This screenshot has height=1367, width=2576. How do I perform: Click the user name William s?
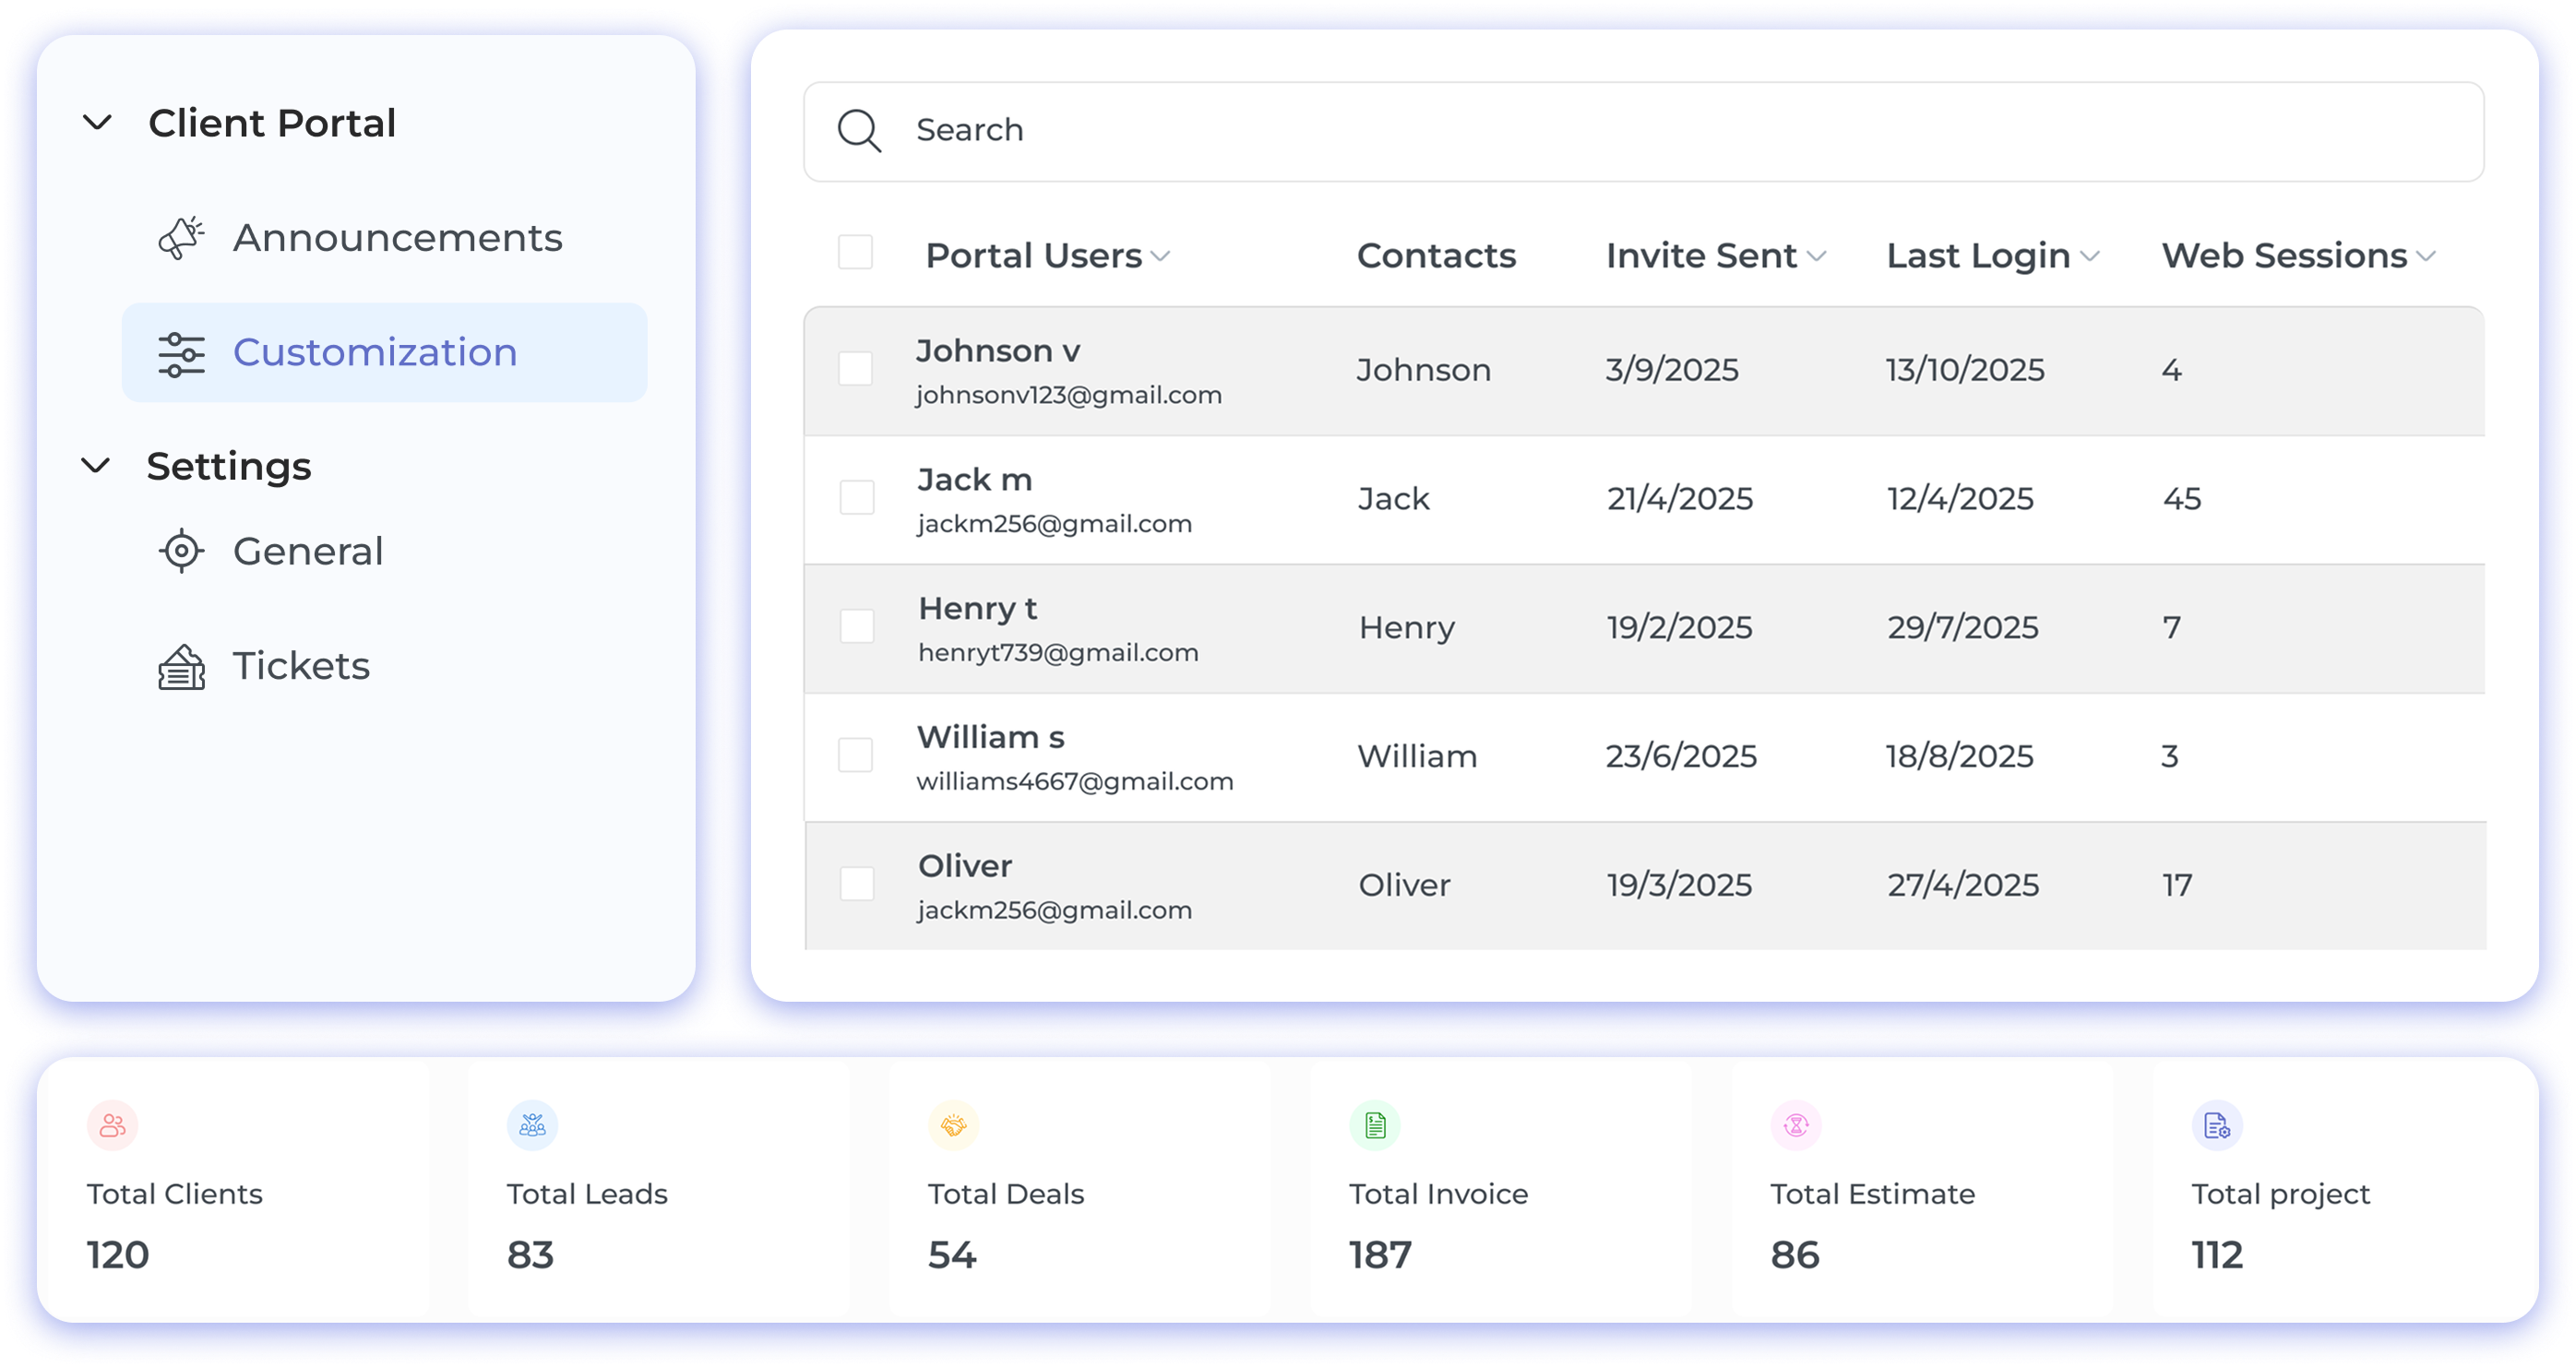point(990,737)
